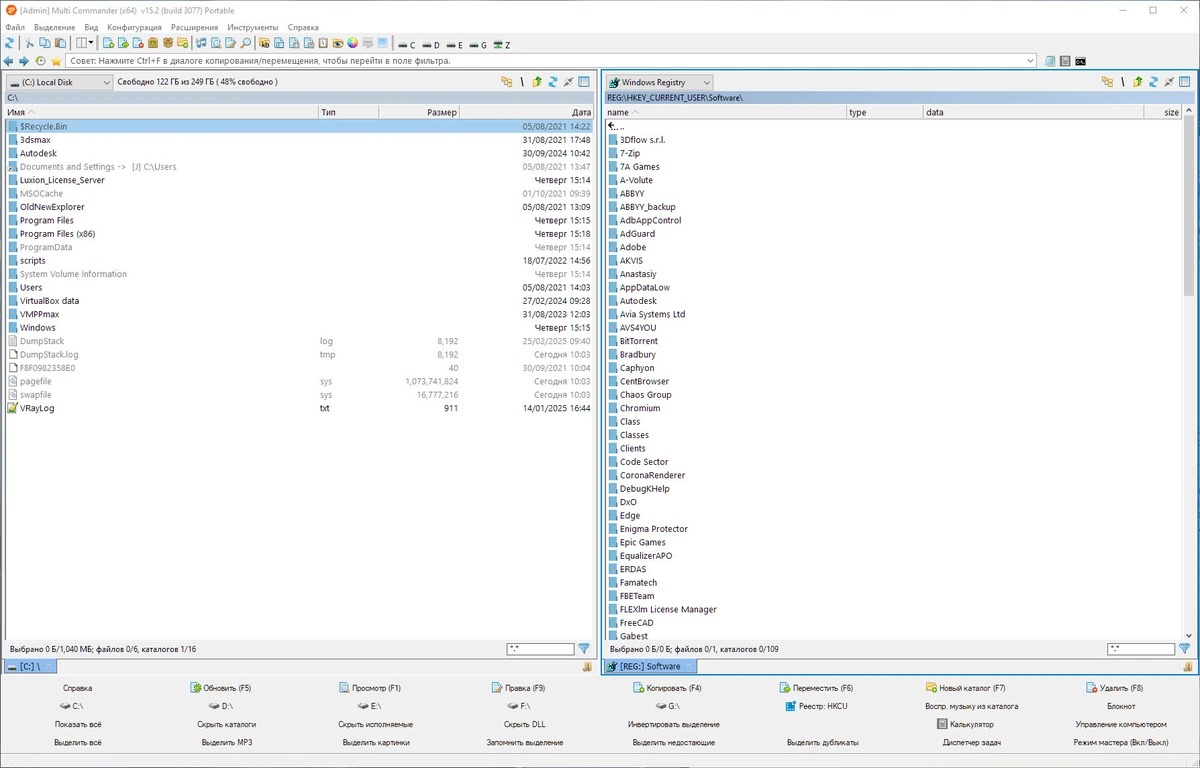Open the Расширения menu

[x=194, y=27]
